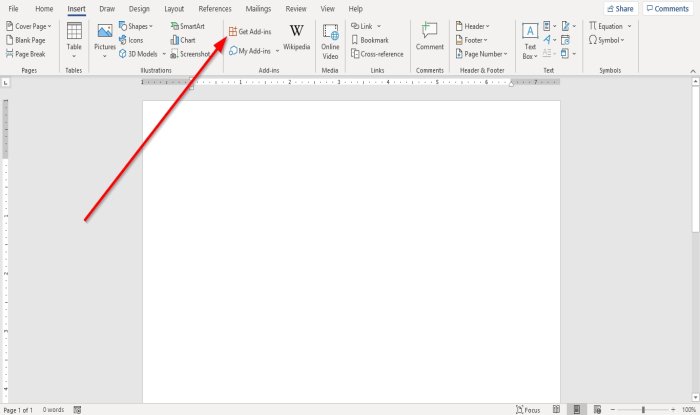Viewport: 700px width, 415px height.
Task: Open the Equation dropdown arrow
Action: pos(629,26)
